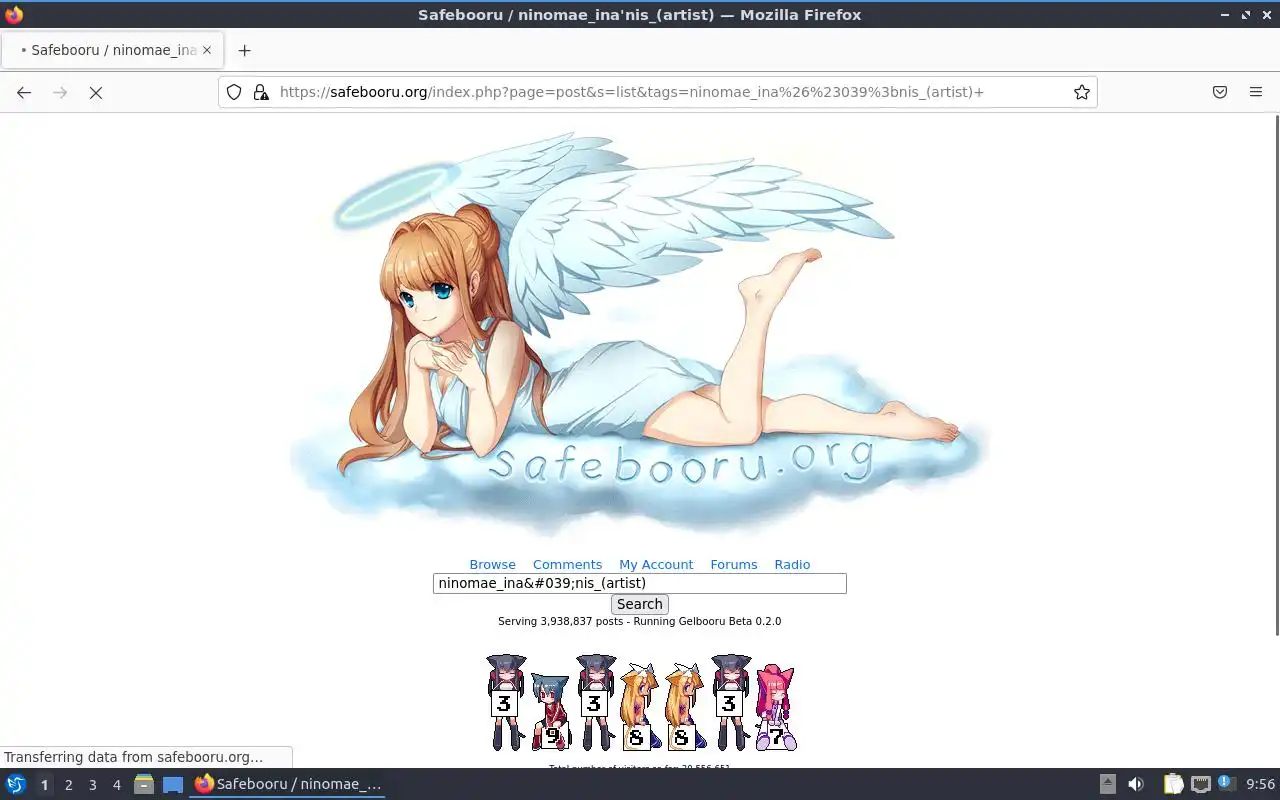Open the desktop start menu icon
Viewport: 1280px width, 800px height.
click(15, 785)
